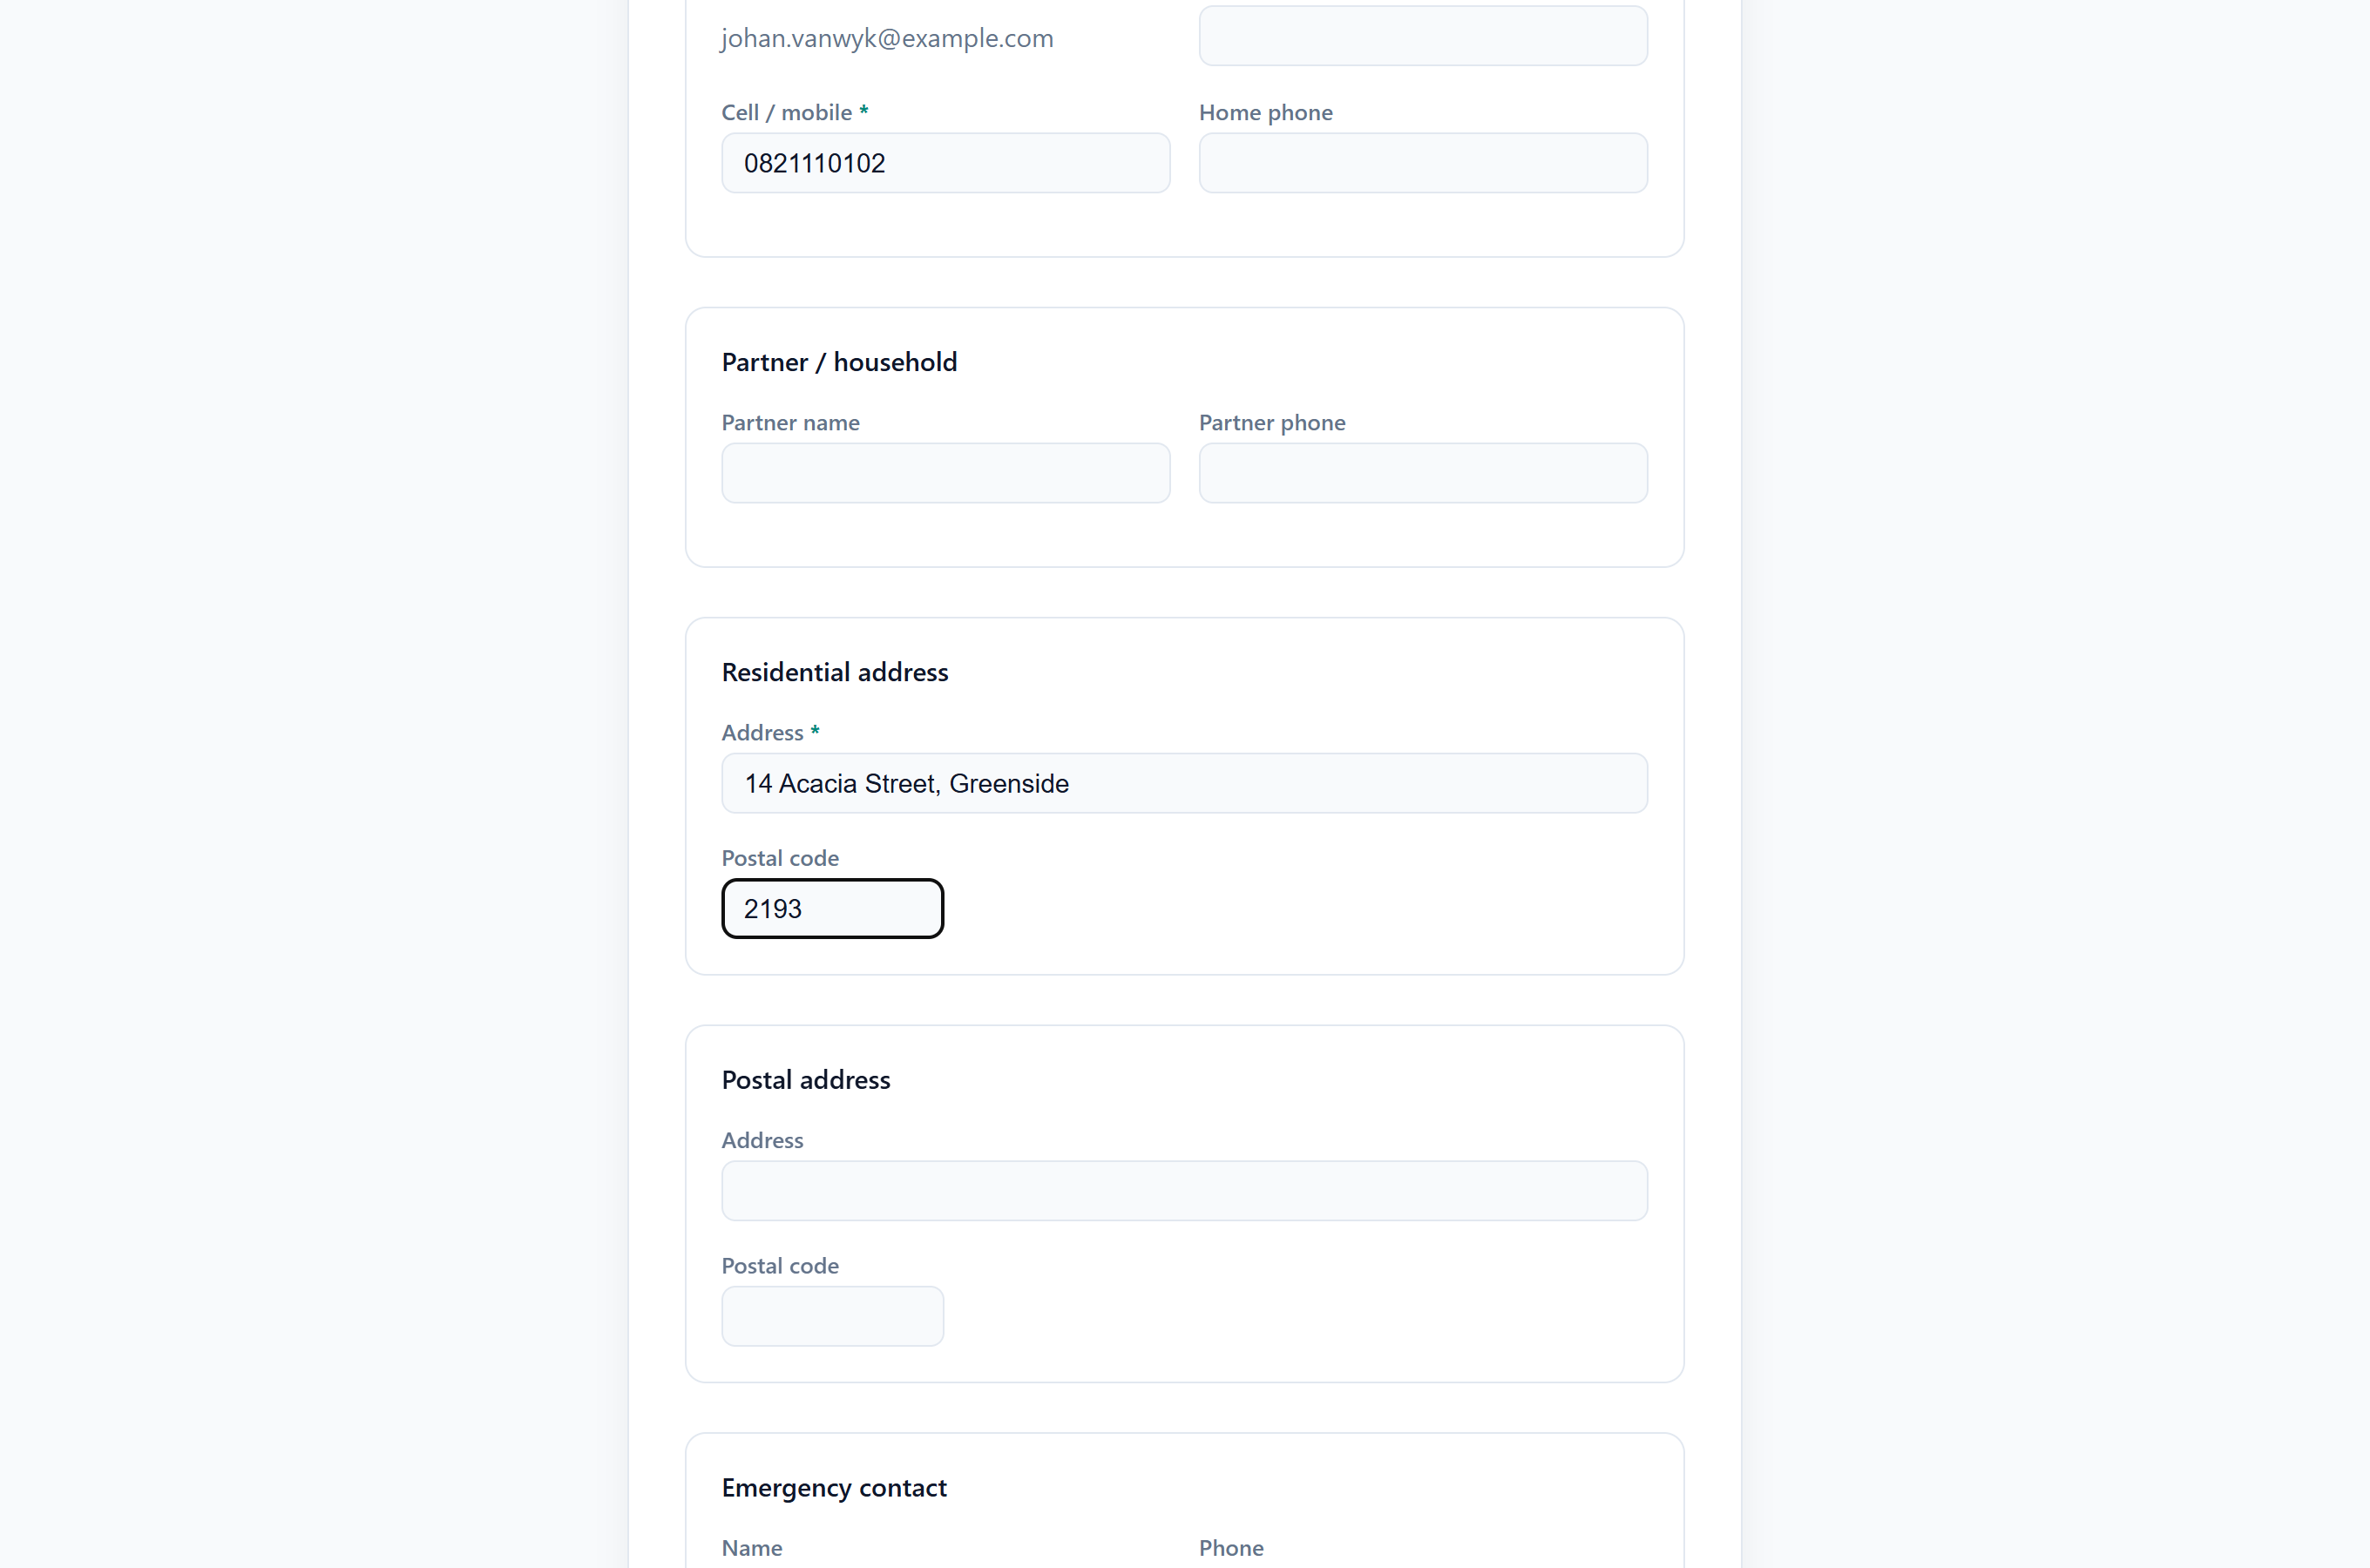Click the johan.vanwyk@example.com email text
The height and width of the screenshot is (1568, 2370).
click(887, 38)
